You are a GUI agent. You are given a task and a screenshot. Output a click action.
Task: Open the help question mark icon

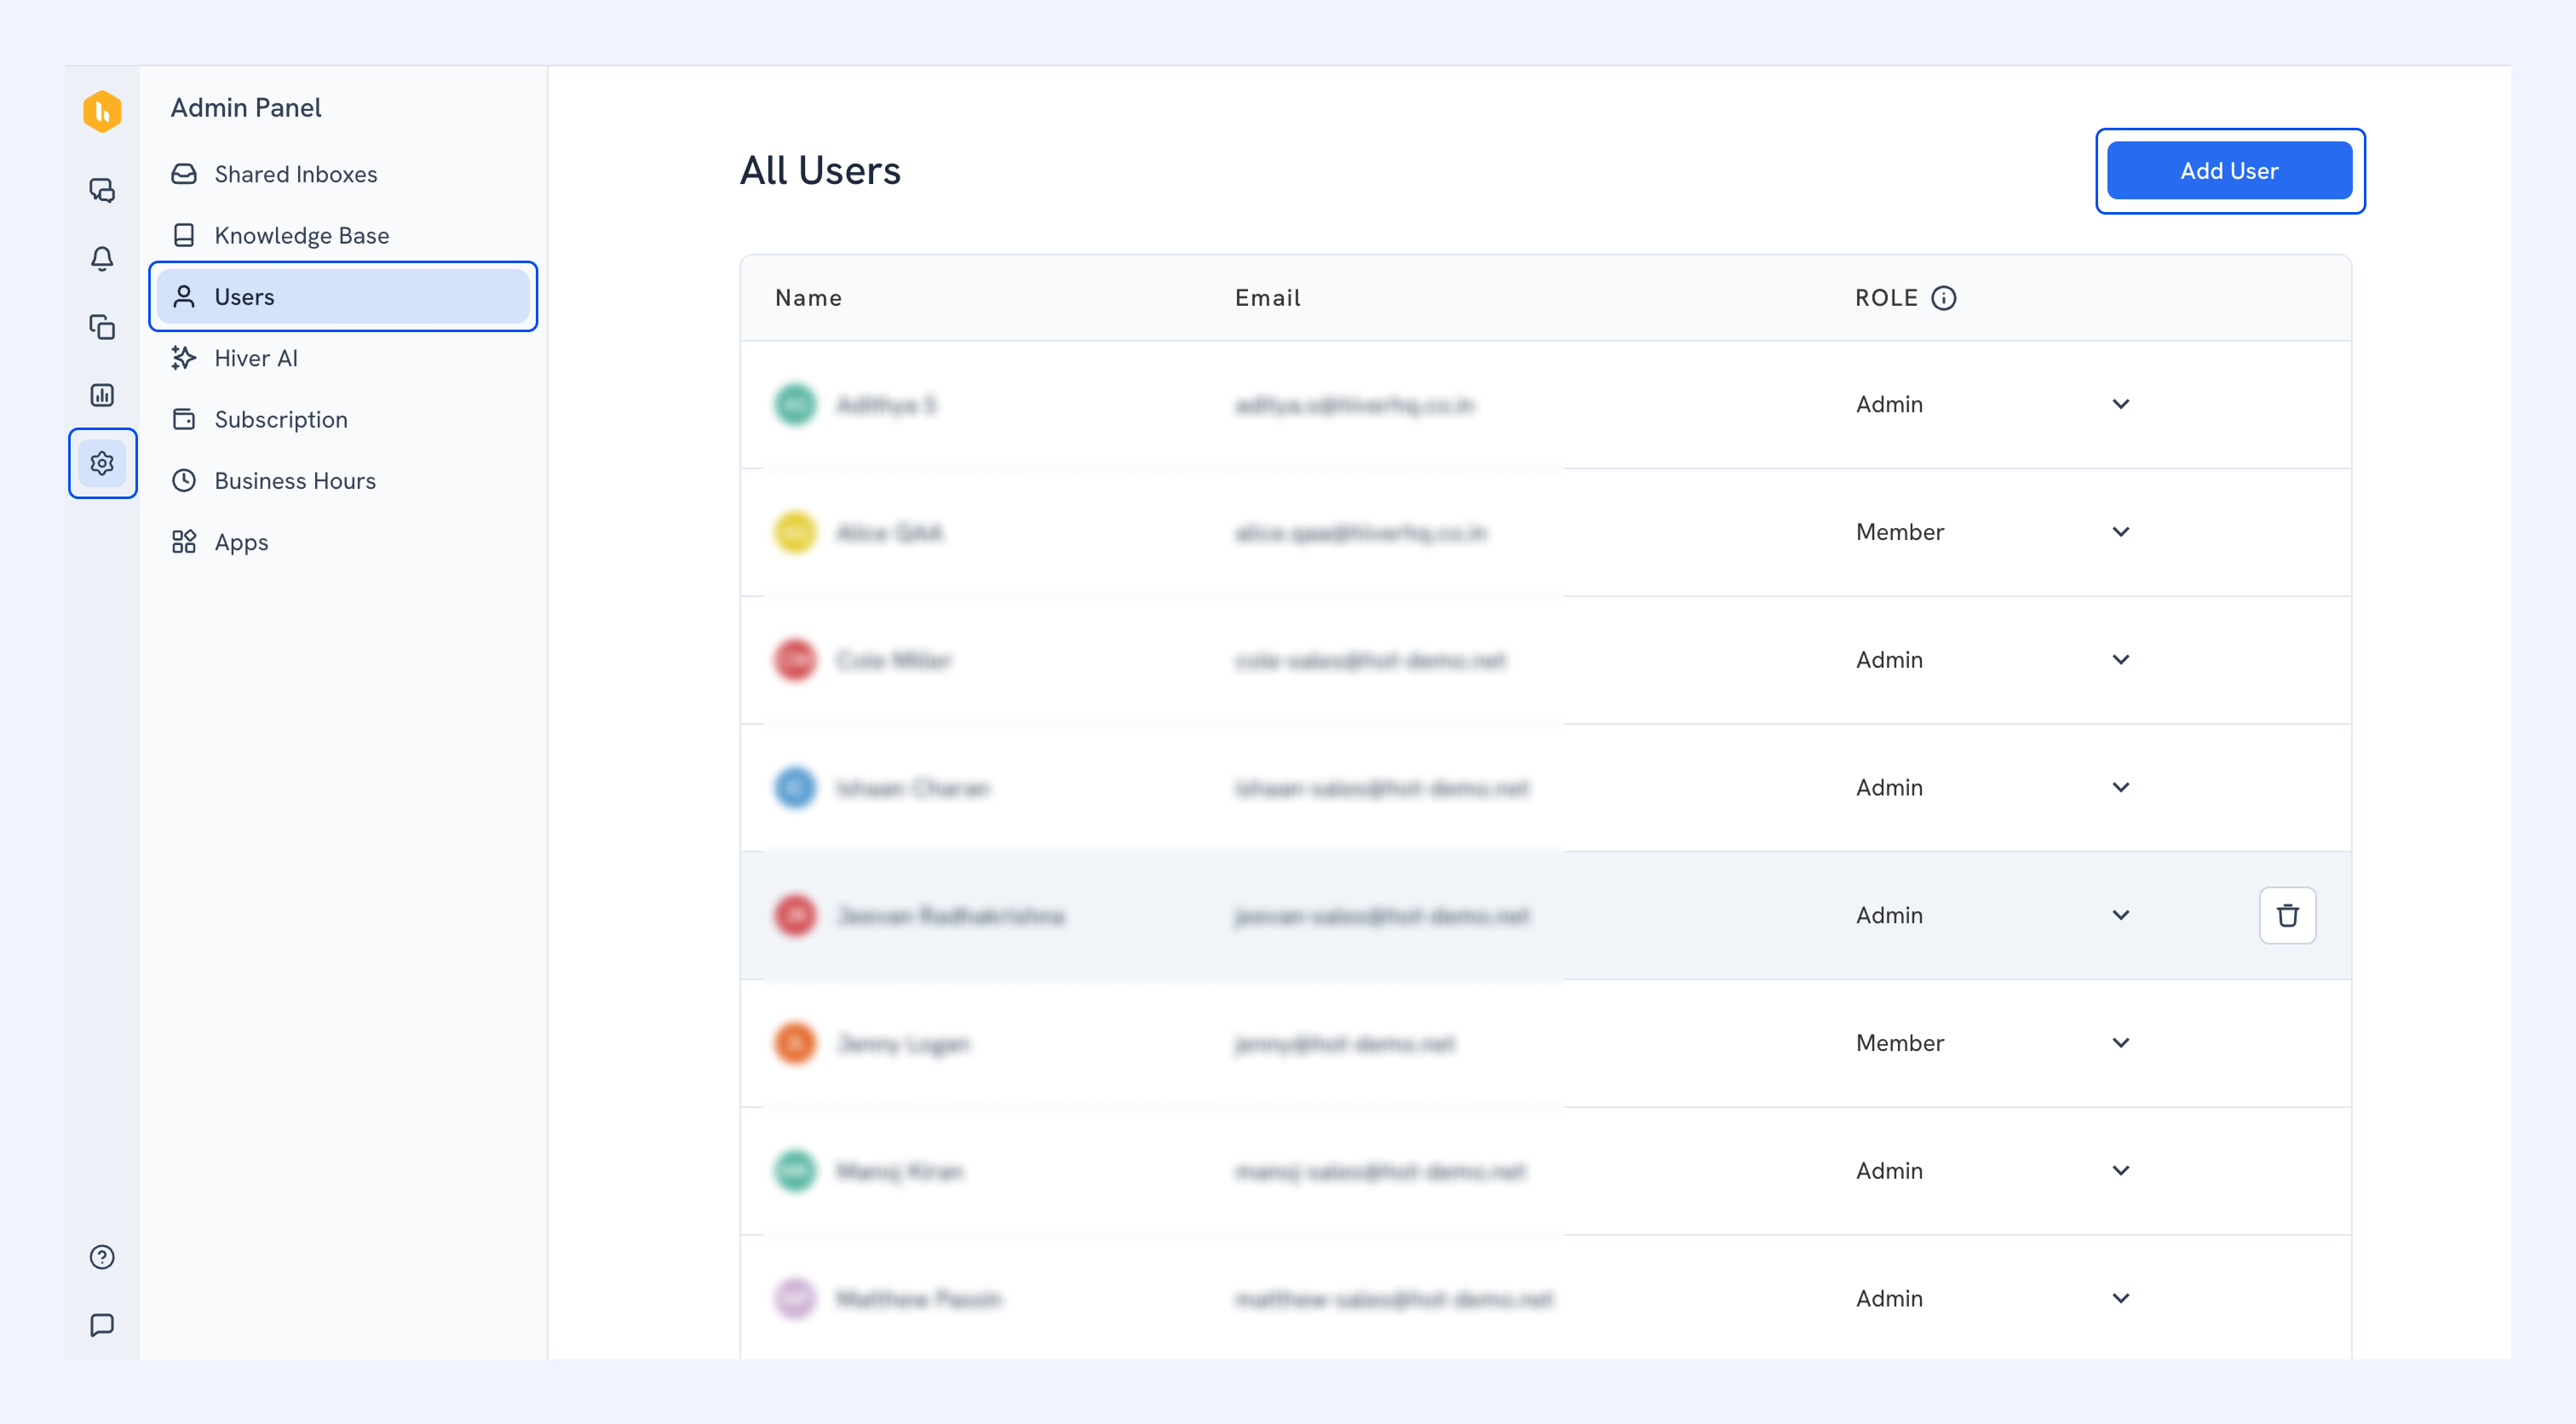coord(102,1257)
